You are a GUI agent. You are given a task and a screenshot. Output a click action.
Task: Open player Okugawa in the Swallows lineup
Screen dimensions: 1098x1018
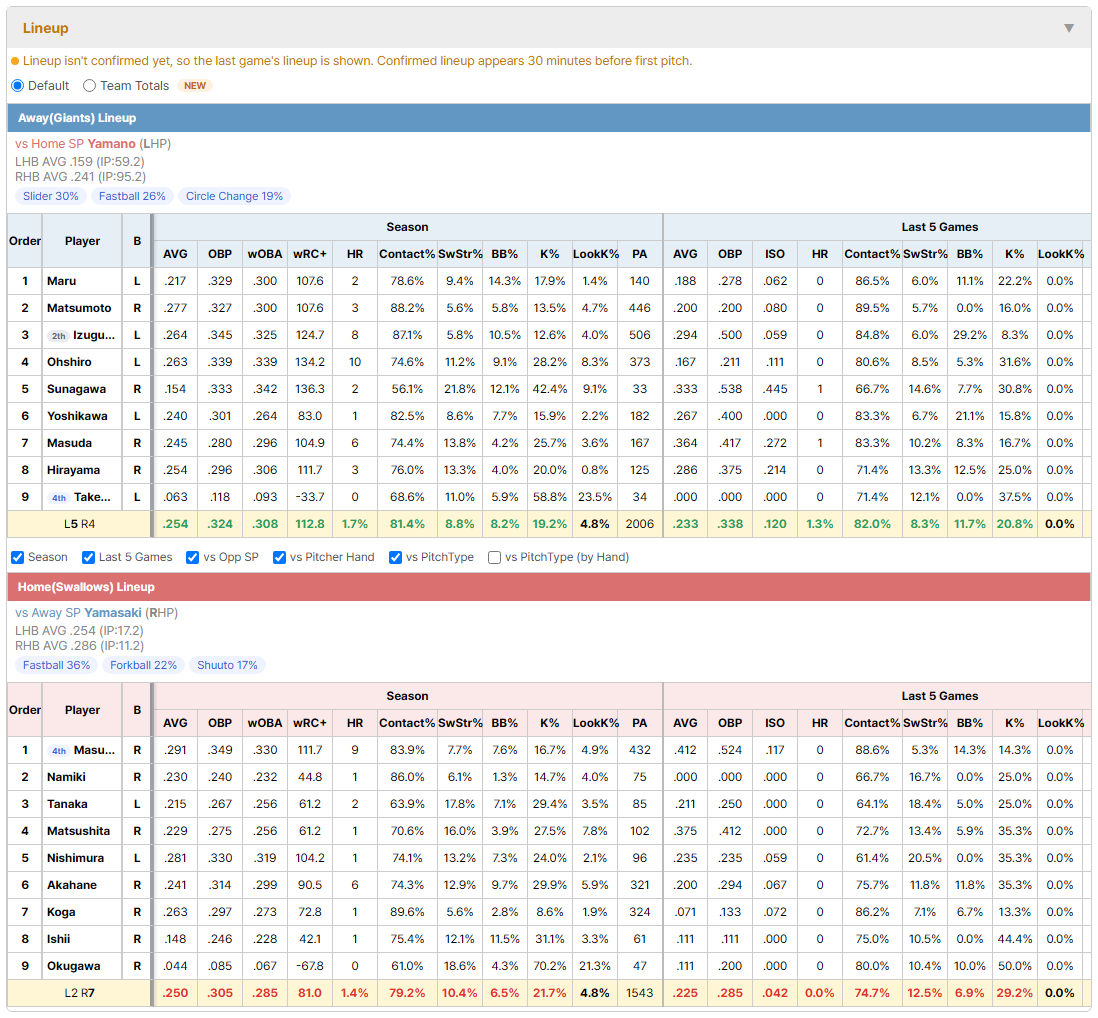tap(74, 966)
